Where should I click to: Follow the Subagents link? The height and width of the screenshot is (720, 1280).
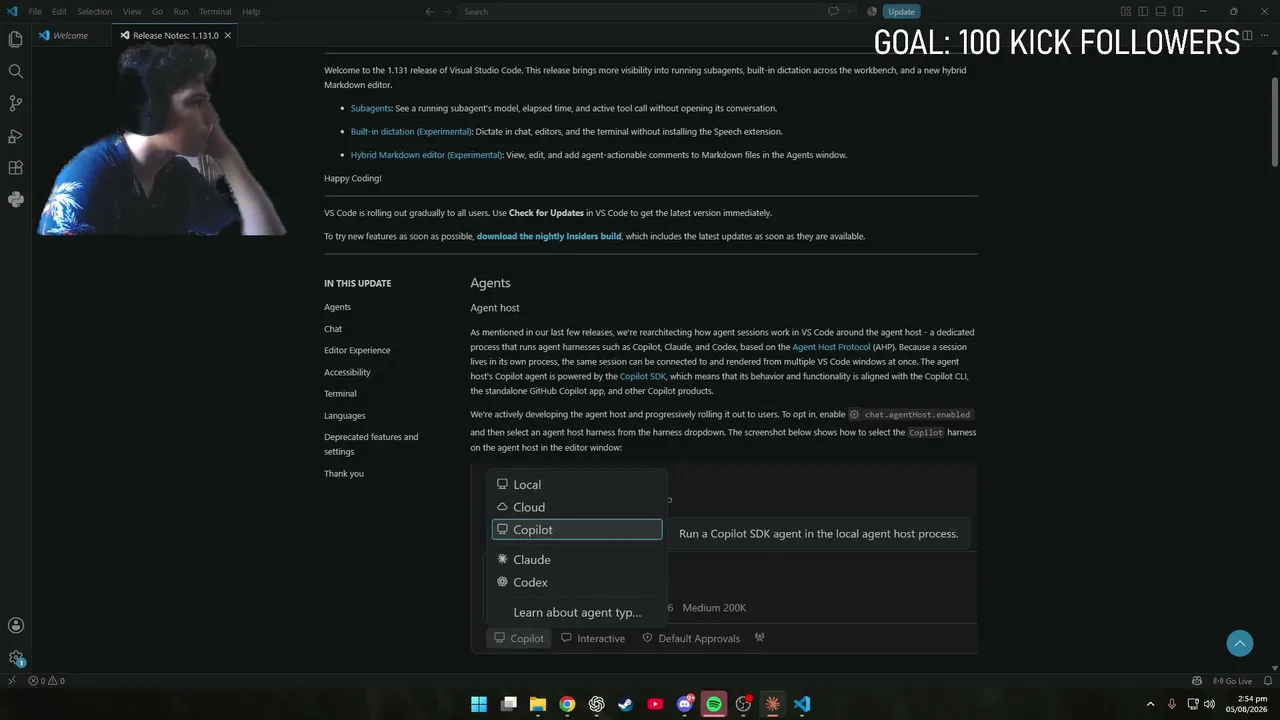pos(371,108)
